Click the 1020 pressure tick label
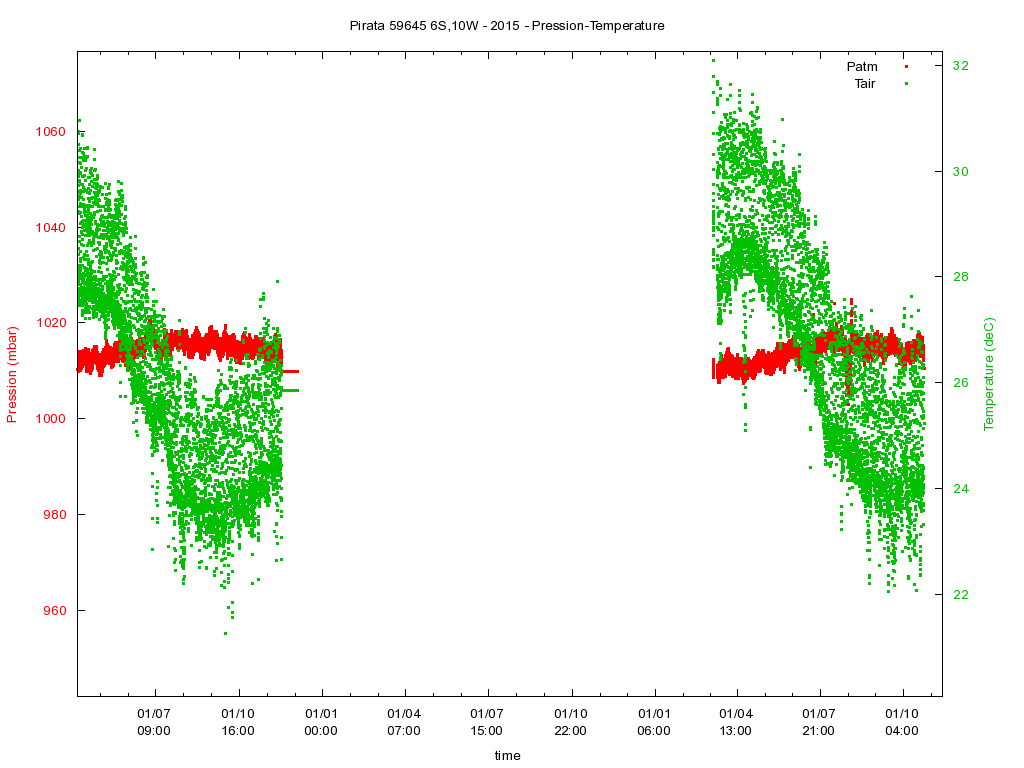This screenshot has width=1024, height=768. coord(50,323)
